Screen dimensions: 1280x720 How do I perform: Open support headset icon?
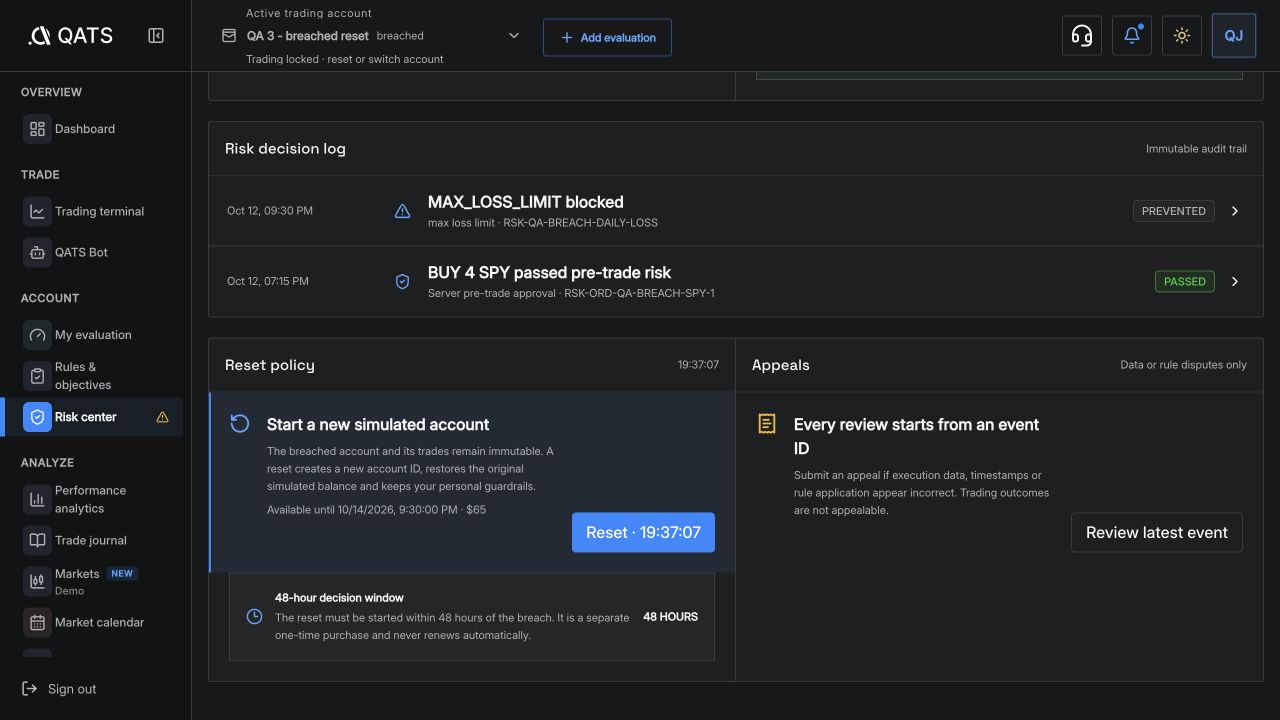coord(1082,36)
